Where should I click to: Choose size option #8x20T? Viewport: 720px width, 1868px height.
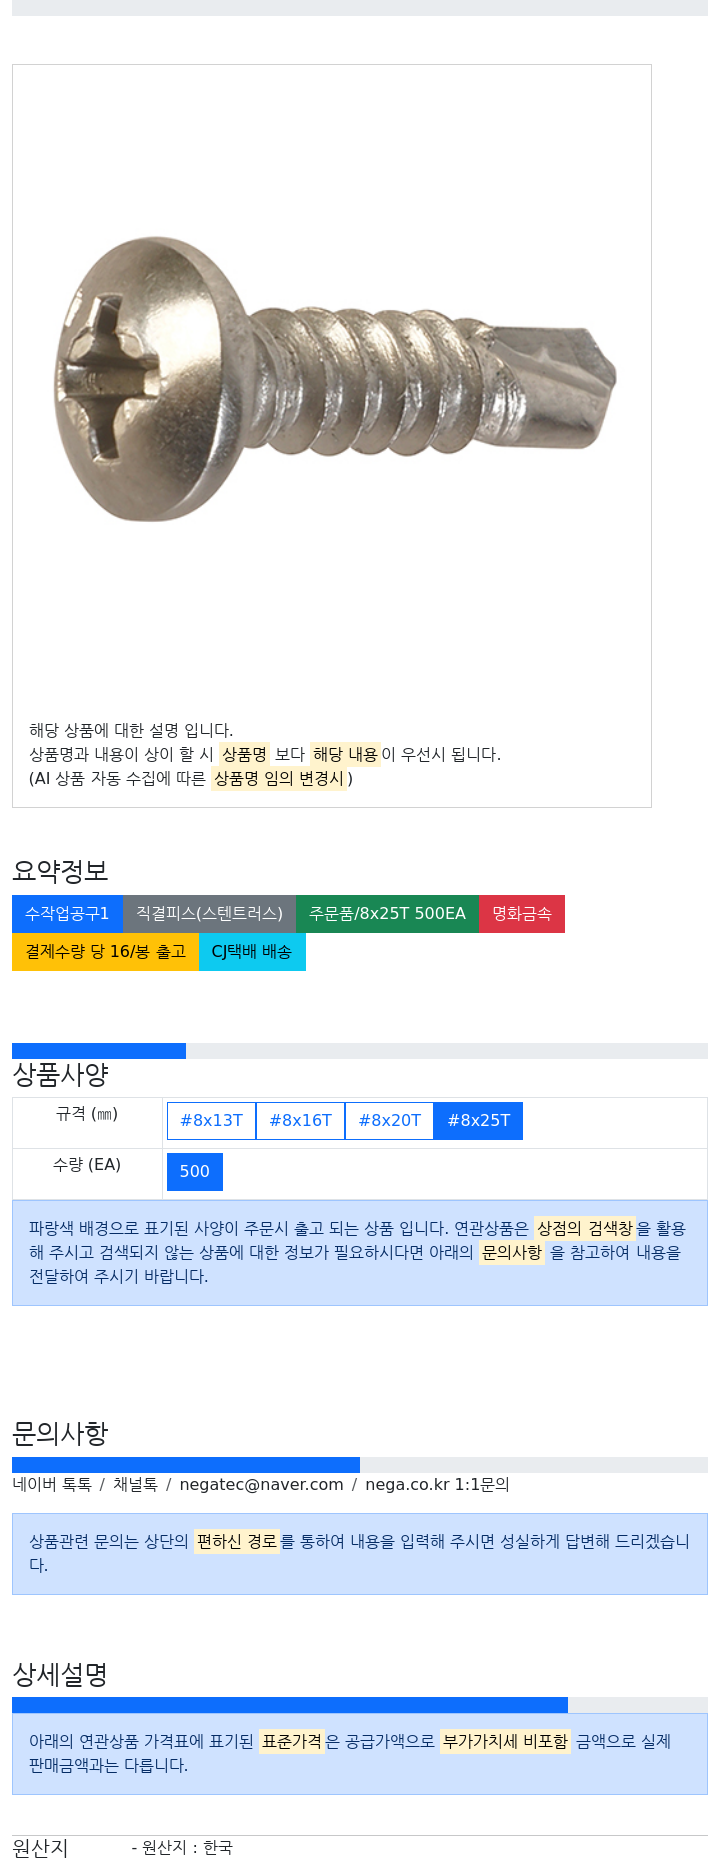coord(389,1121)
